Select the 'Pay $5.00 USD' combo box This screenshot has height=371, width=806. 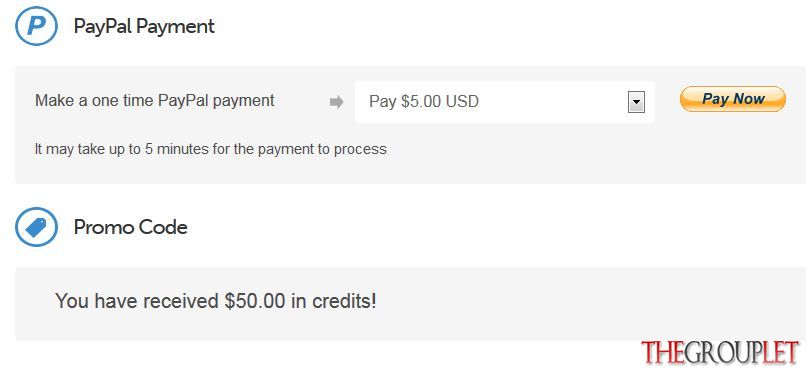(x=505, y=102)
